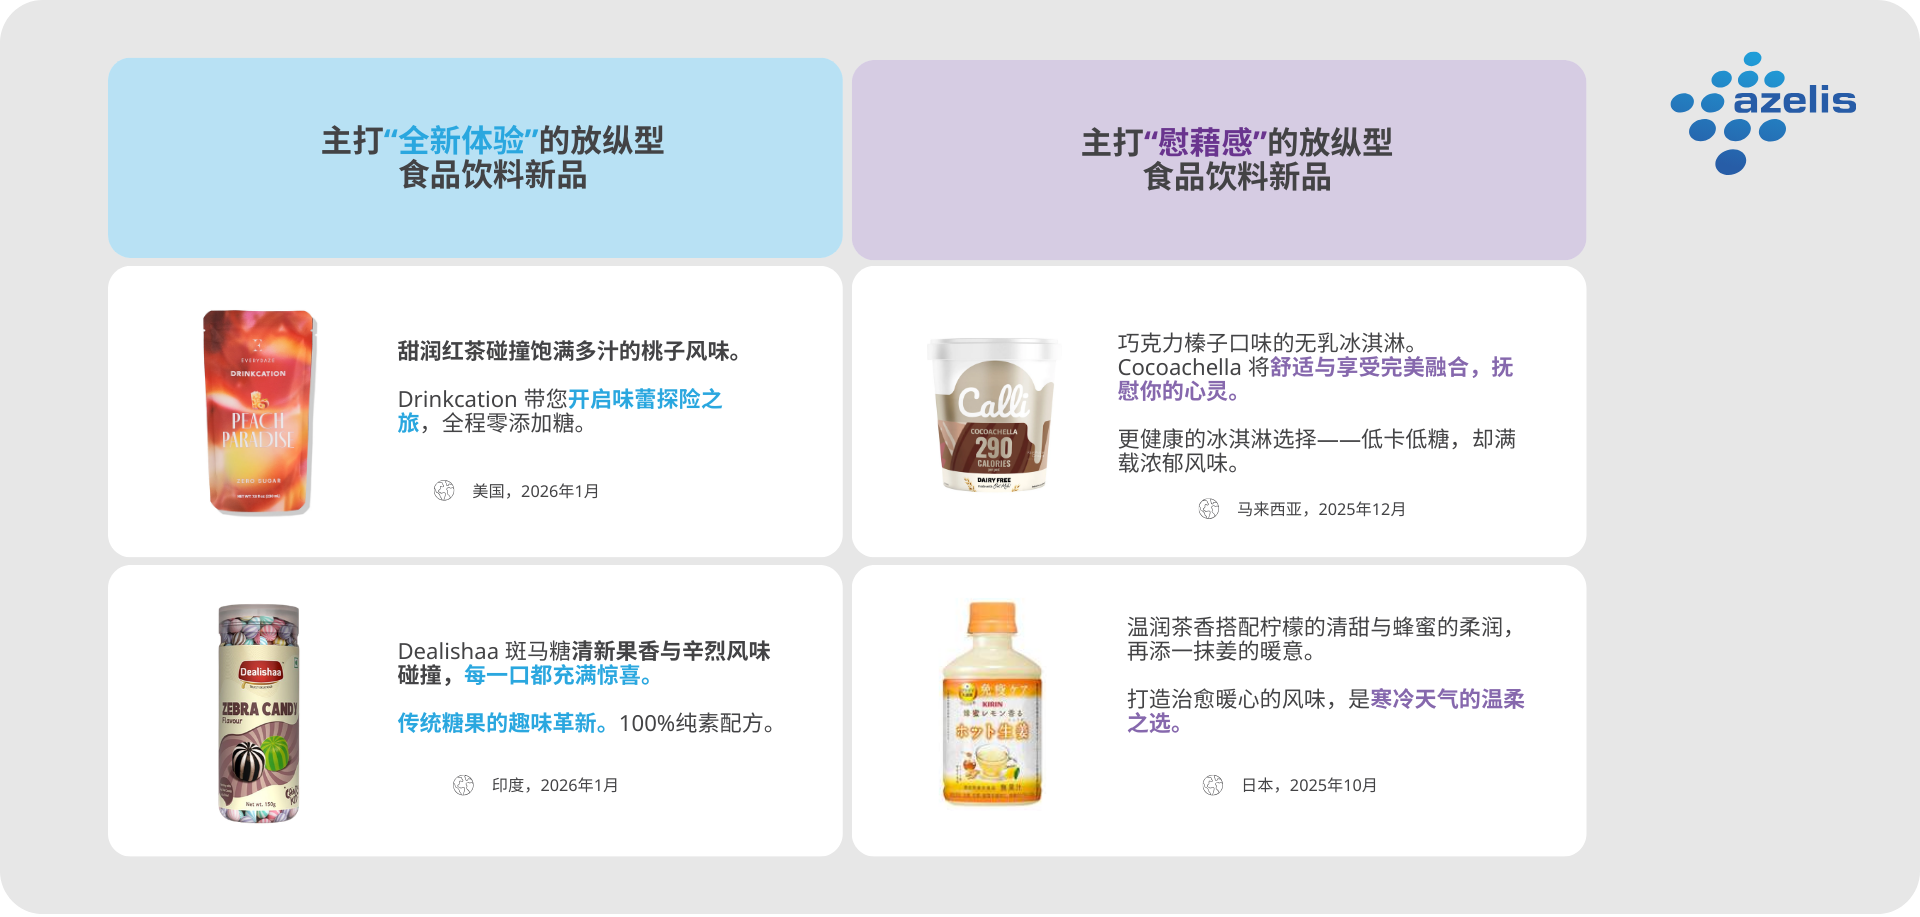Click the globe icon beside 印度，2026年1月
The image size is (1920, 917).
click(x=463, y=785)
